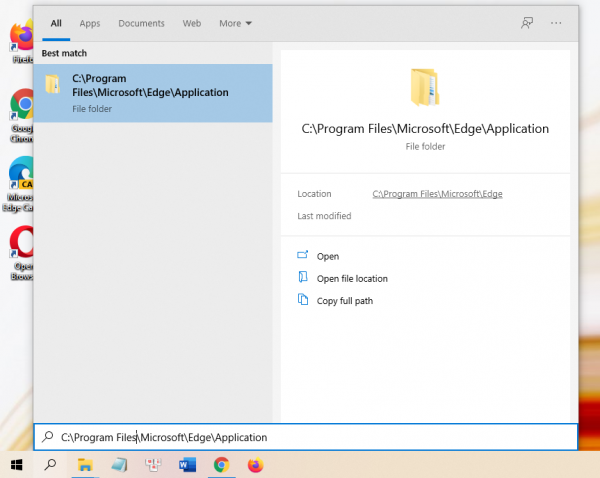The height and width of the screenshot is (478, 600).
Task: Open the Solitaire cards app on taskbar
Action: [x=153, y=465]
